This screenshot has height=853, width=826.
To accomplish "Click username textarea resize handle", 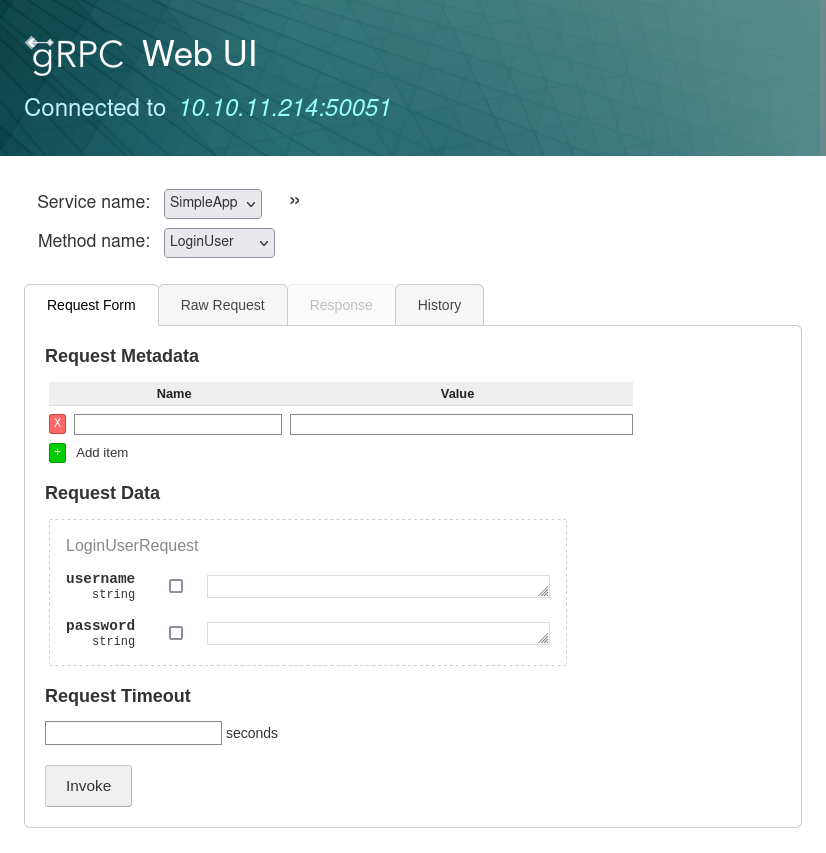I will pos(543,591).
